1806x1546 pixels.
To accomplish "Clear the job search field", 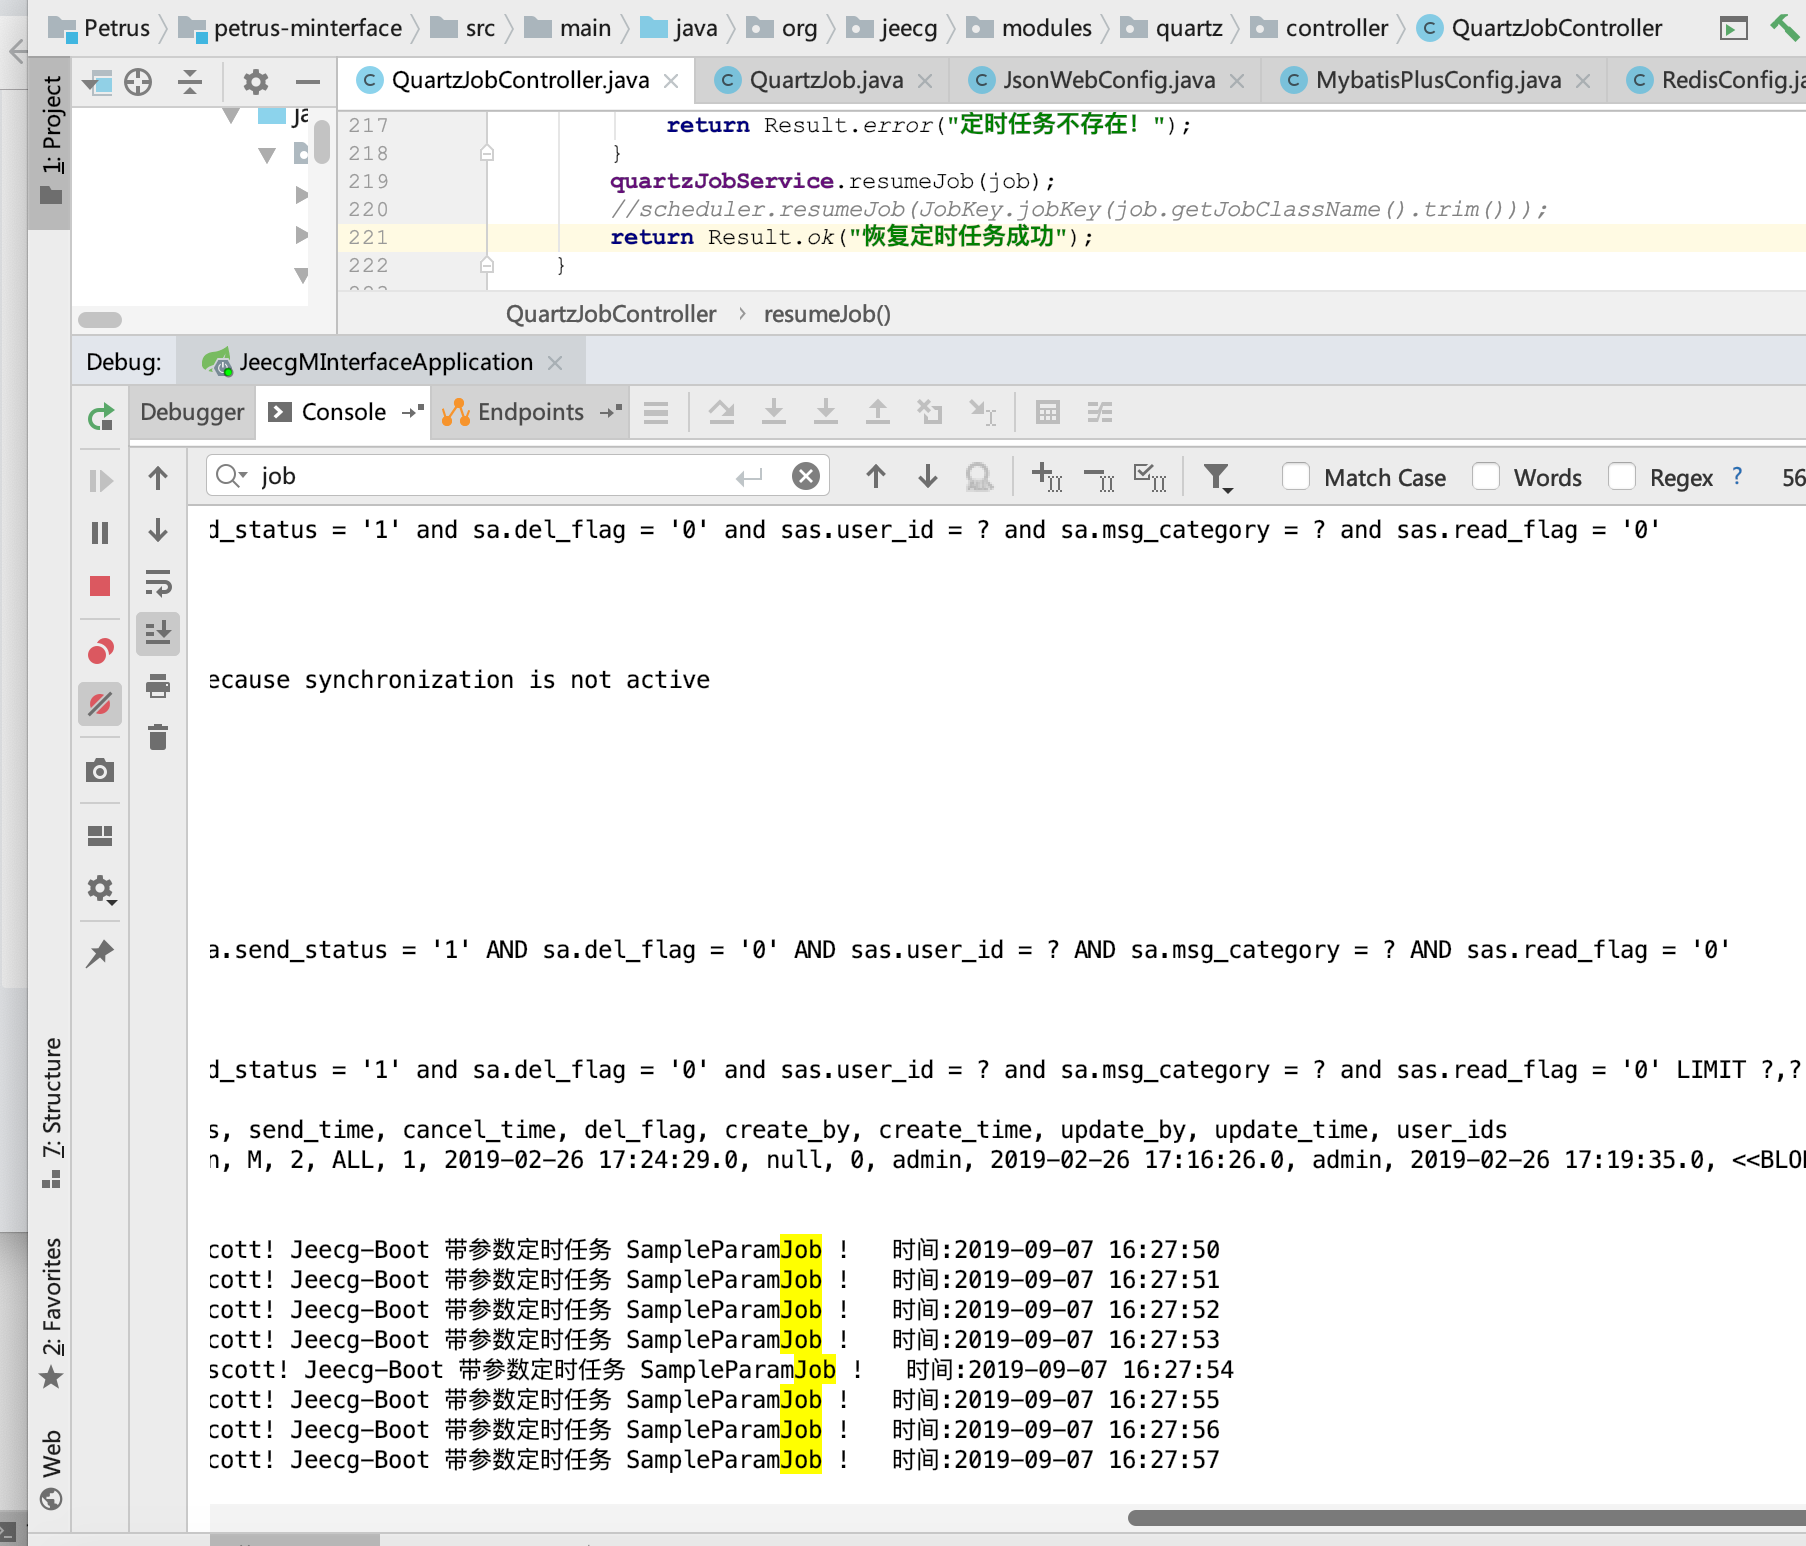I will click(805, 476).
